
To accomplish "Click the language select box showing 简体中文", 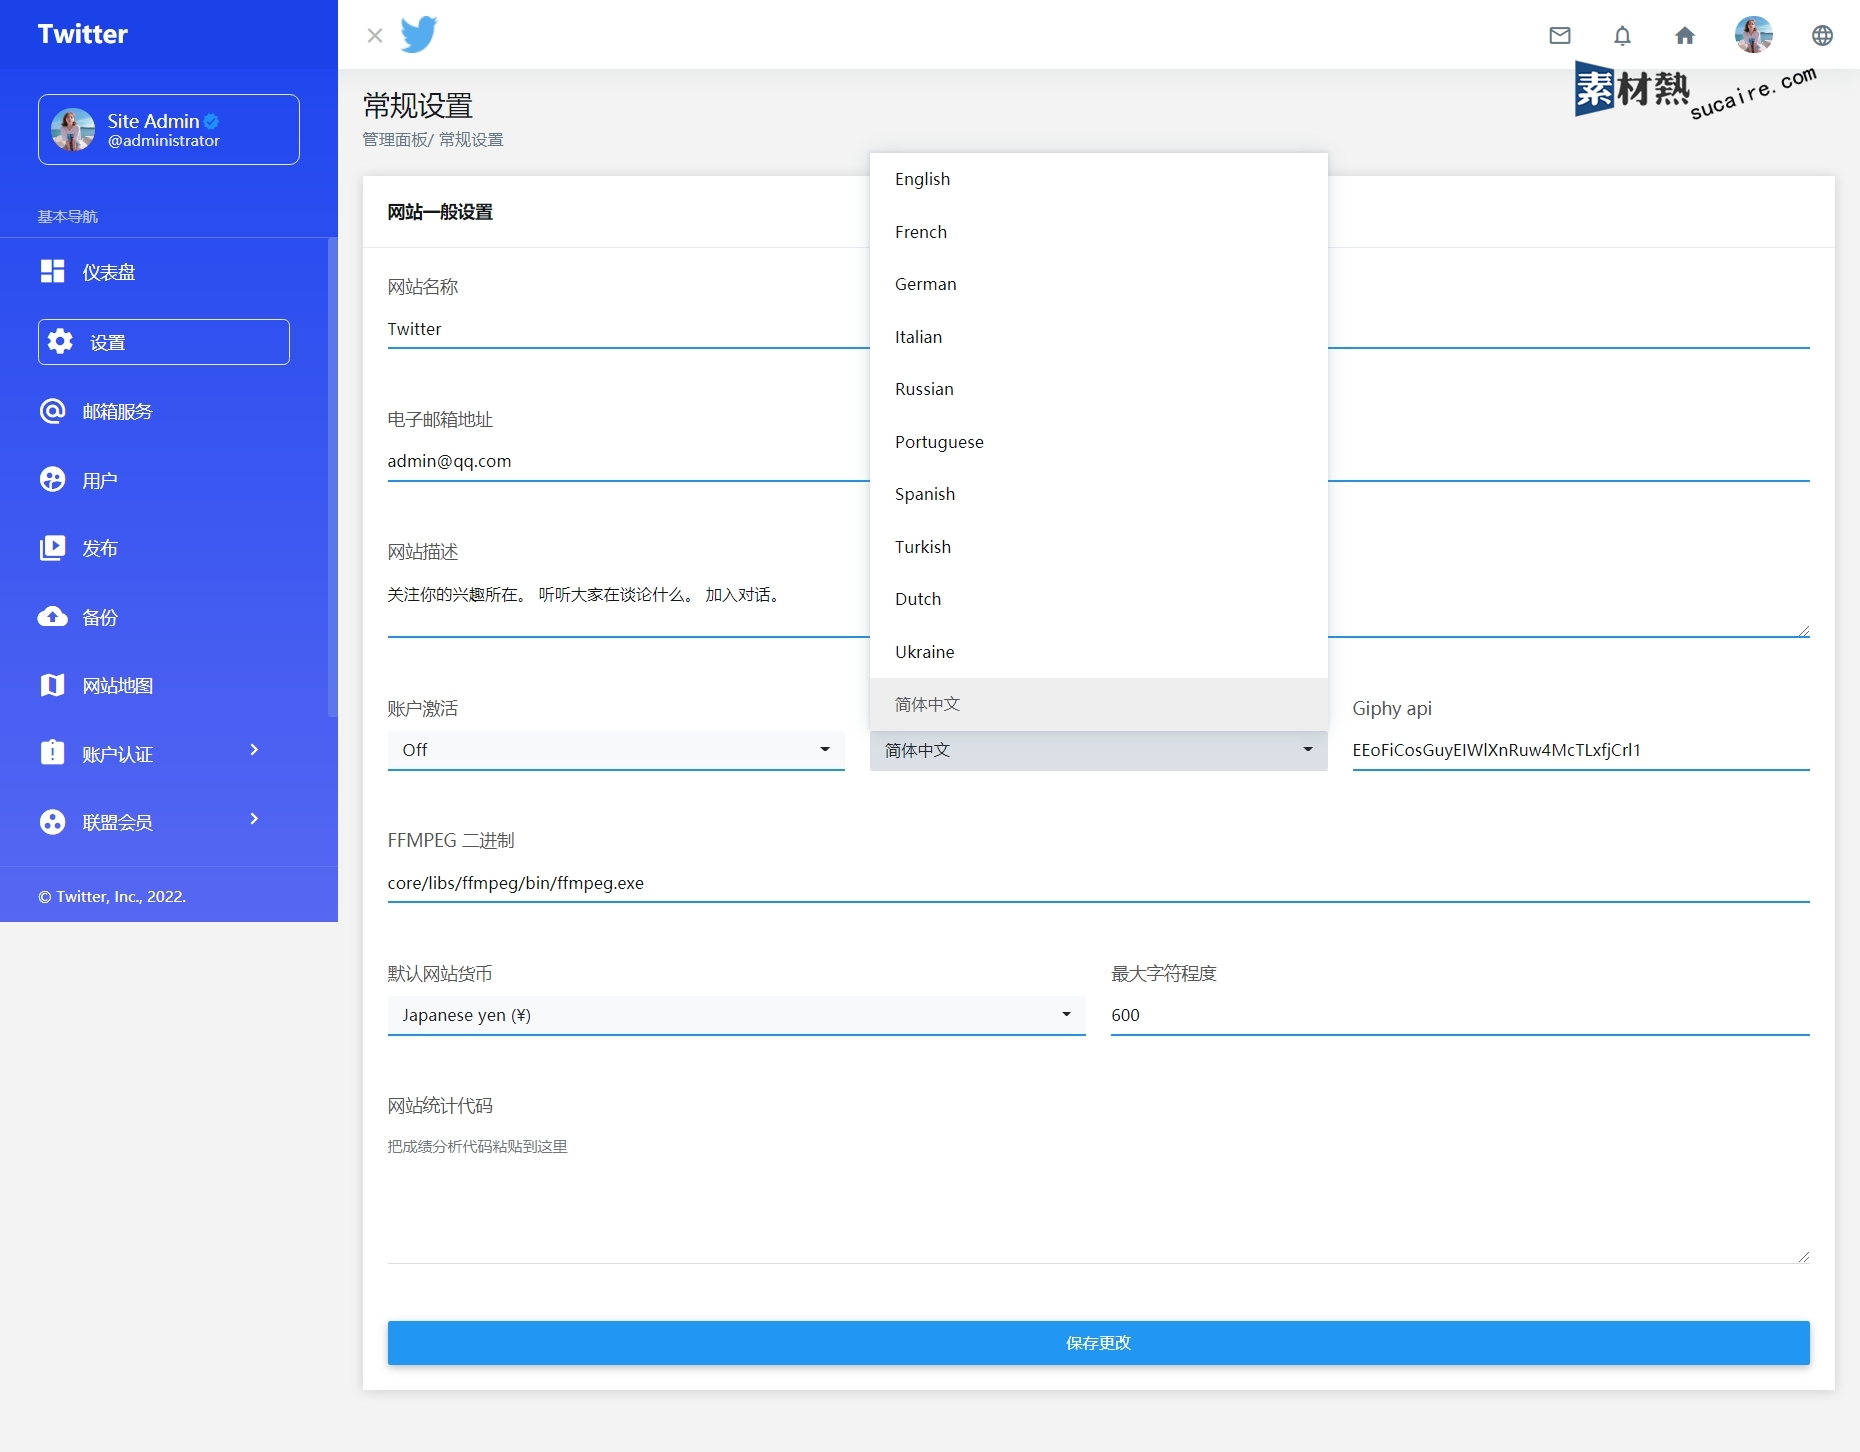I will (1099, 750).
